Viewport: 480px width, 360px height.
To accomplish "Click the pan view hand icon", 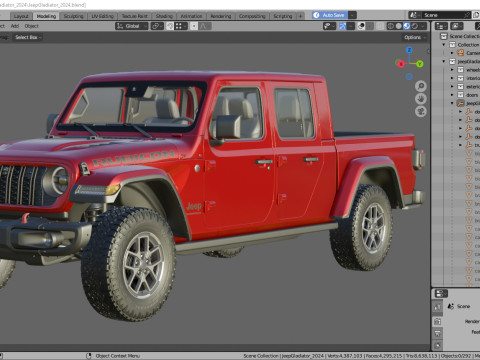I will (421, 99).
